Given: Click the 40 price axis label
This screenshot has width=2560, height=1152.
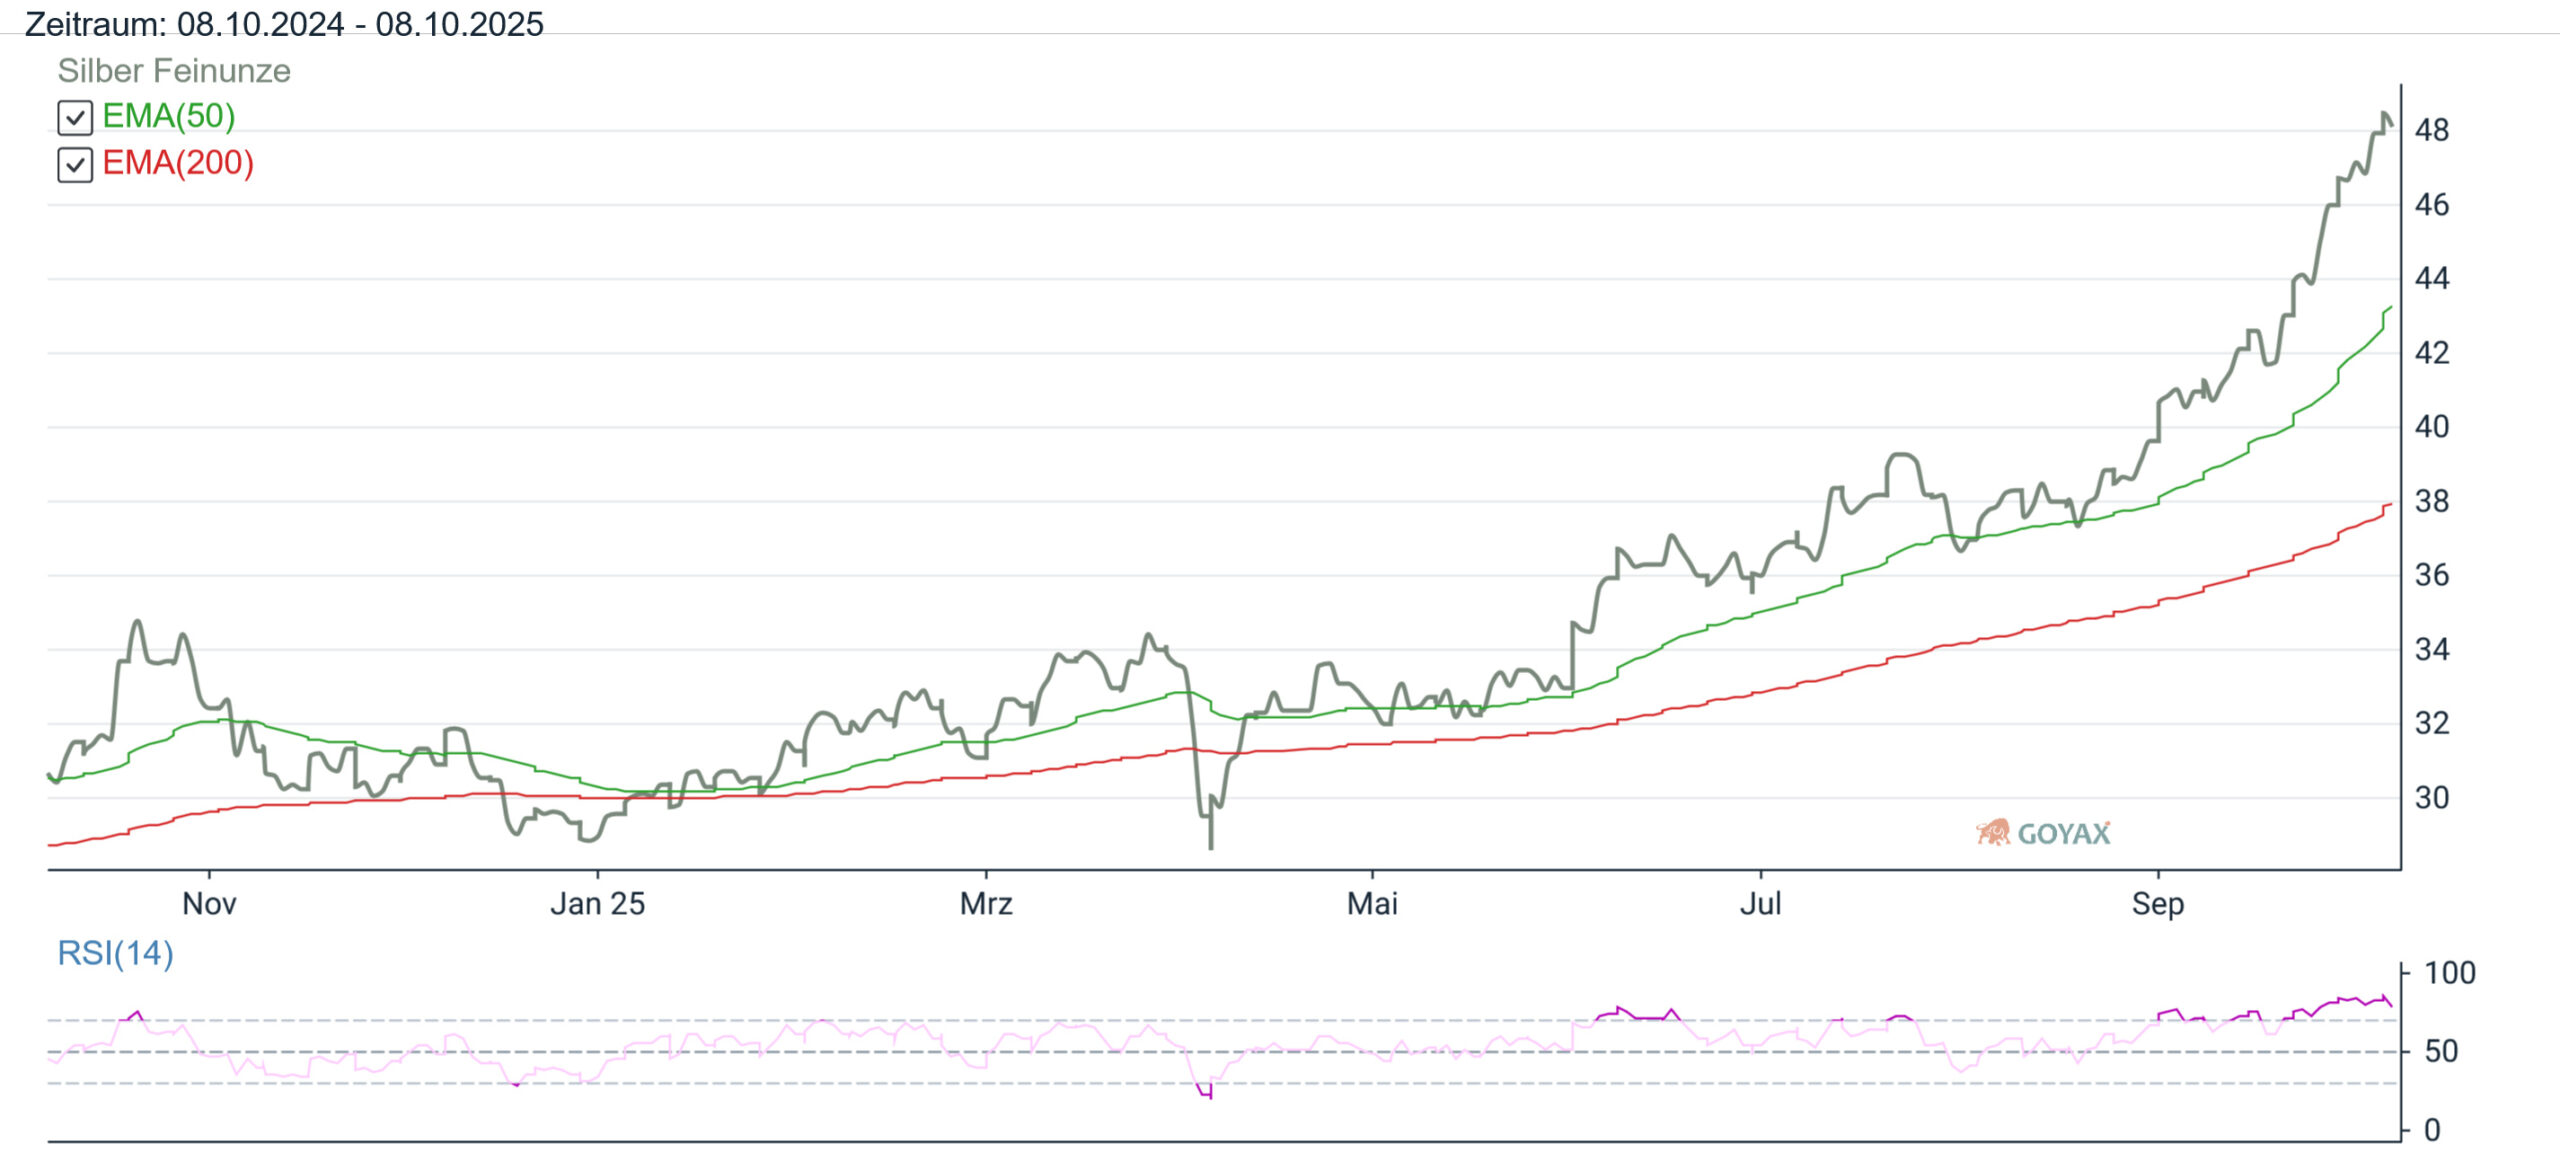Looking at the screenshot, I should [x=2431, y=427].
